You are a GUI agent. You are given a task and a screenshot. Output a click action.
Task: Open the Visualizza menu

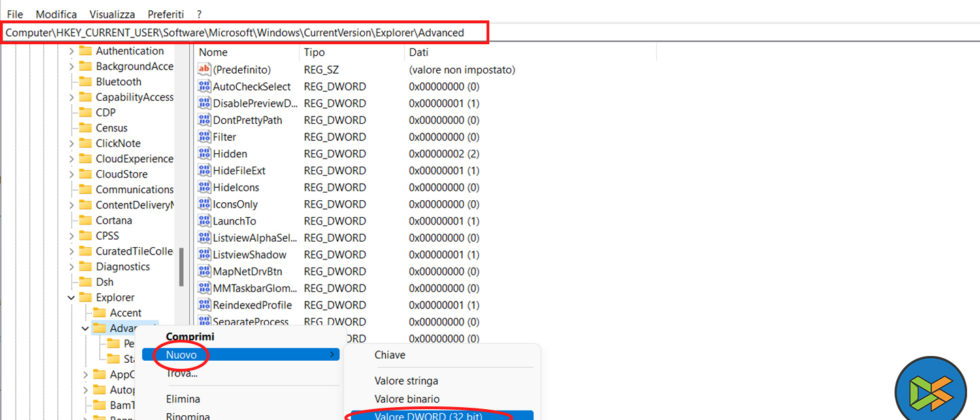pyautogui.click(x=112, y=14)
